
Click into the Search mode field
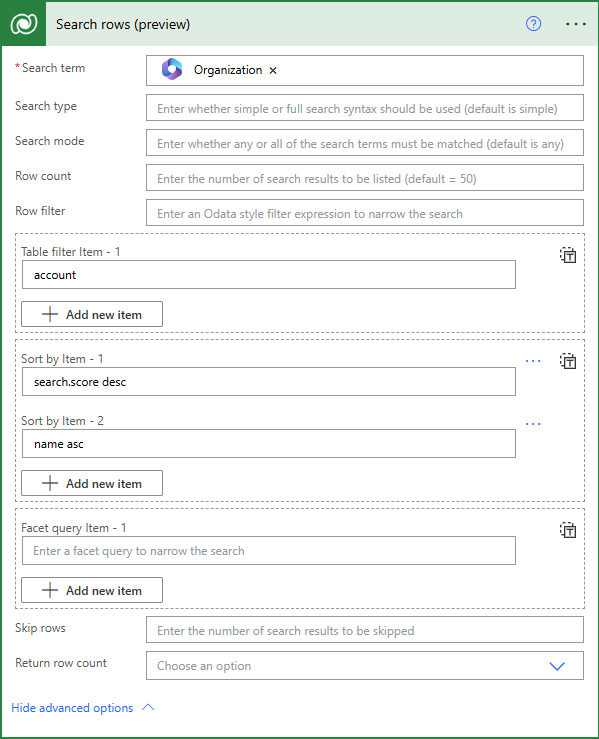[x=365, y=142]
